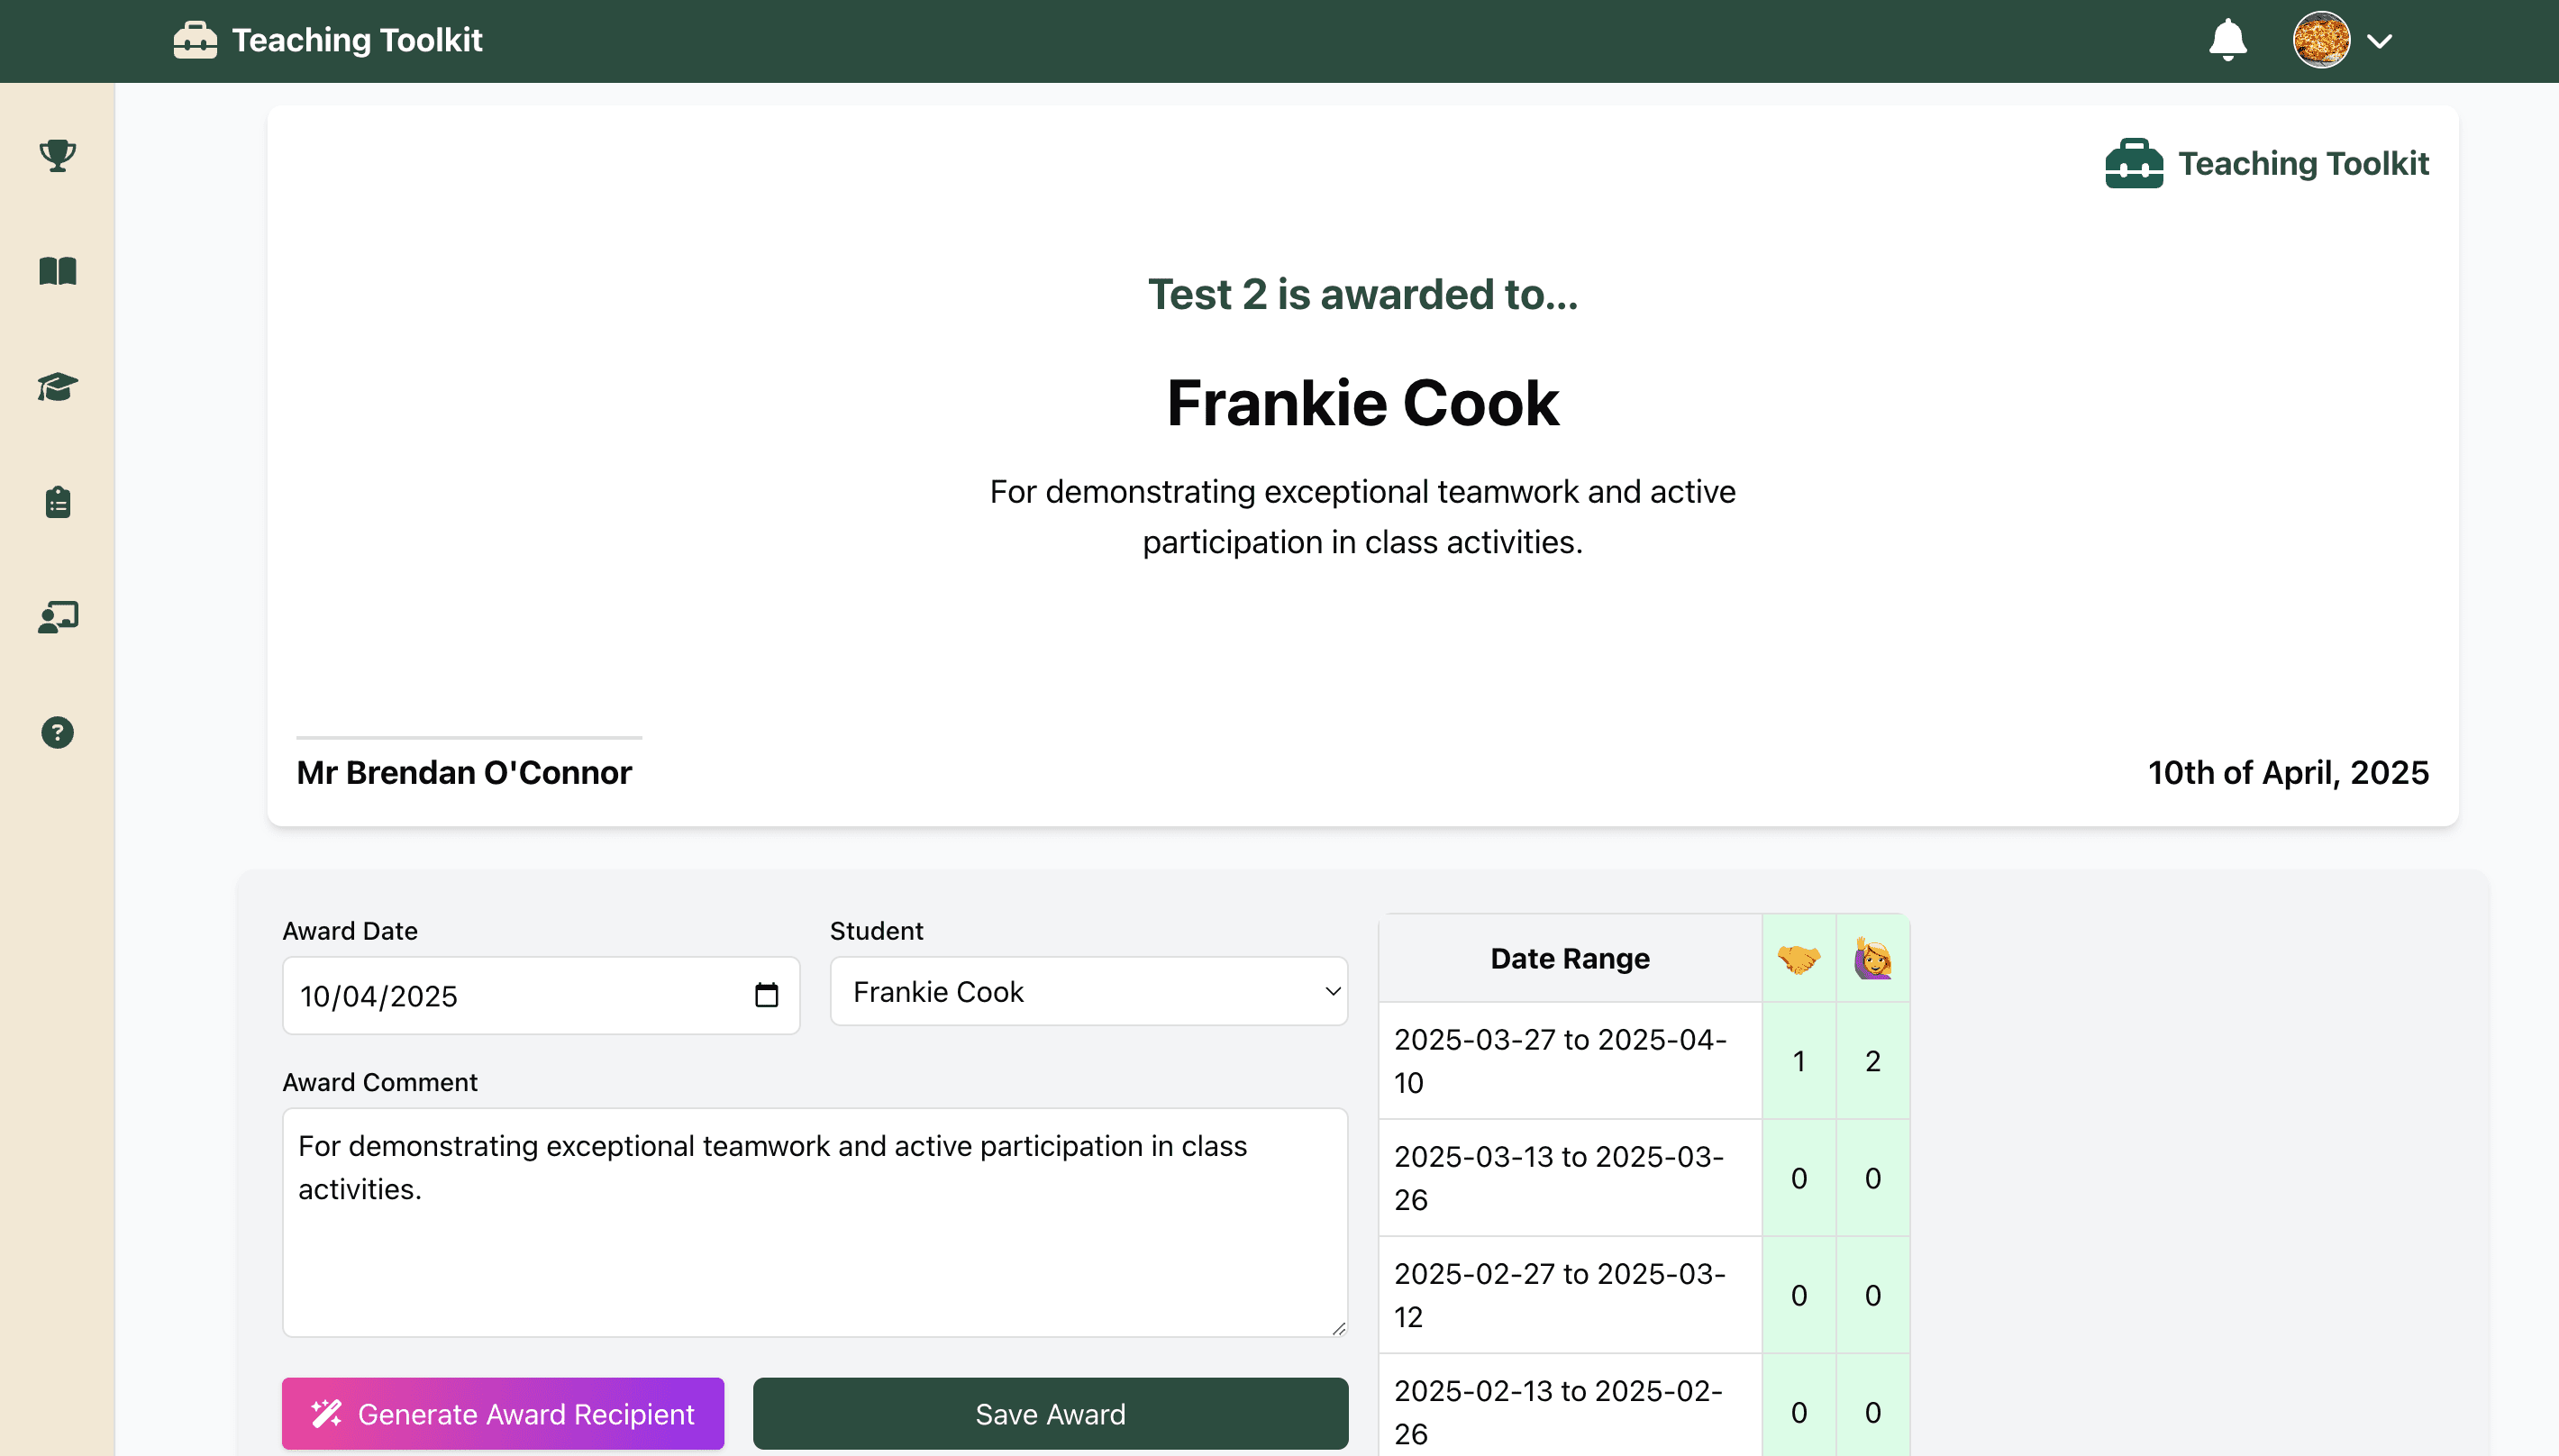
Task: Click raised-hand count 2 in first row
Action: [1872, 1061]
